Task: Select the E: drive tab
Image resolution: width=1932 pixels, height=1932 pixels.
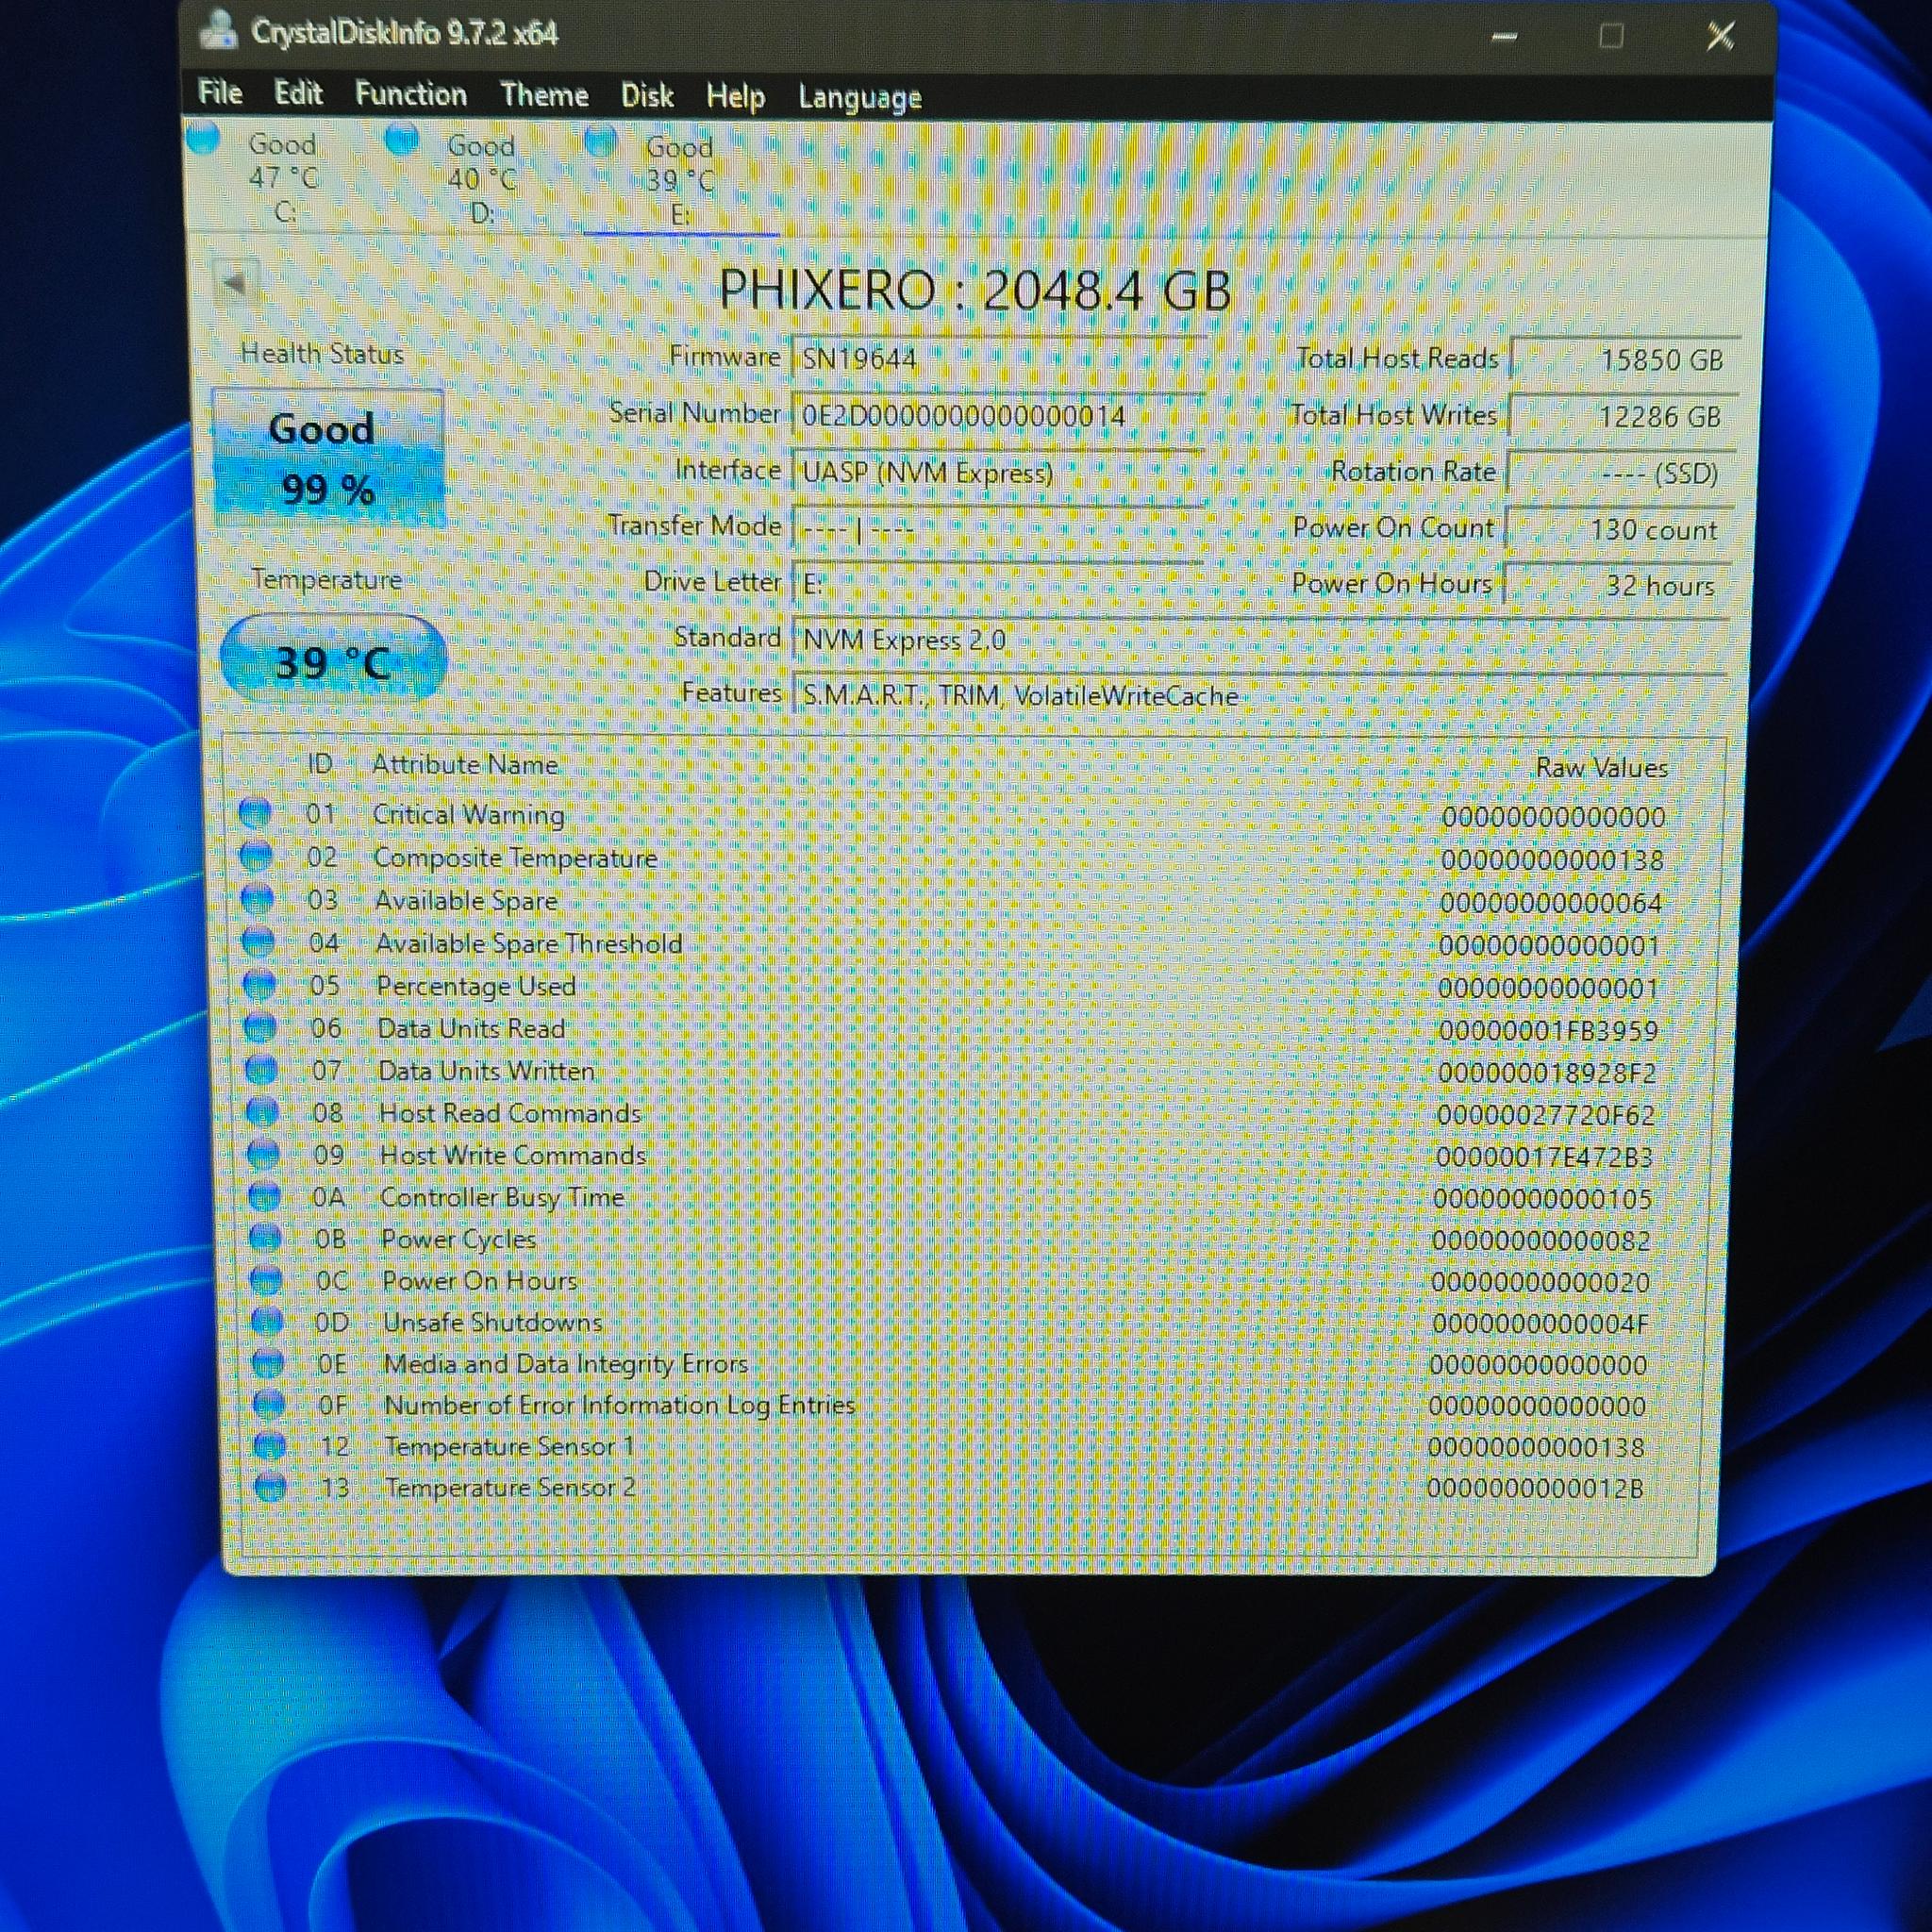Action: click(680, 182)
